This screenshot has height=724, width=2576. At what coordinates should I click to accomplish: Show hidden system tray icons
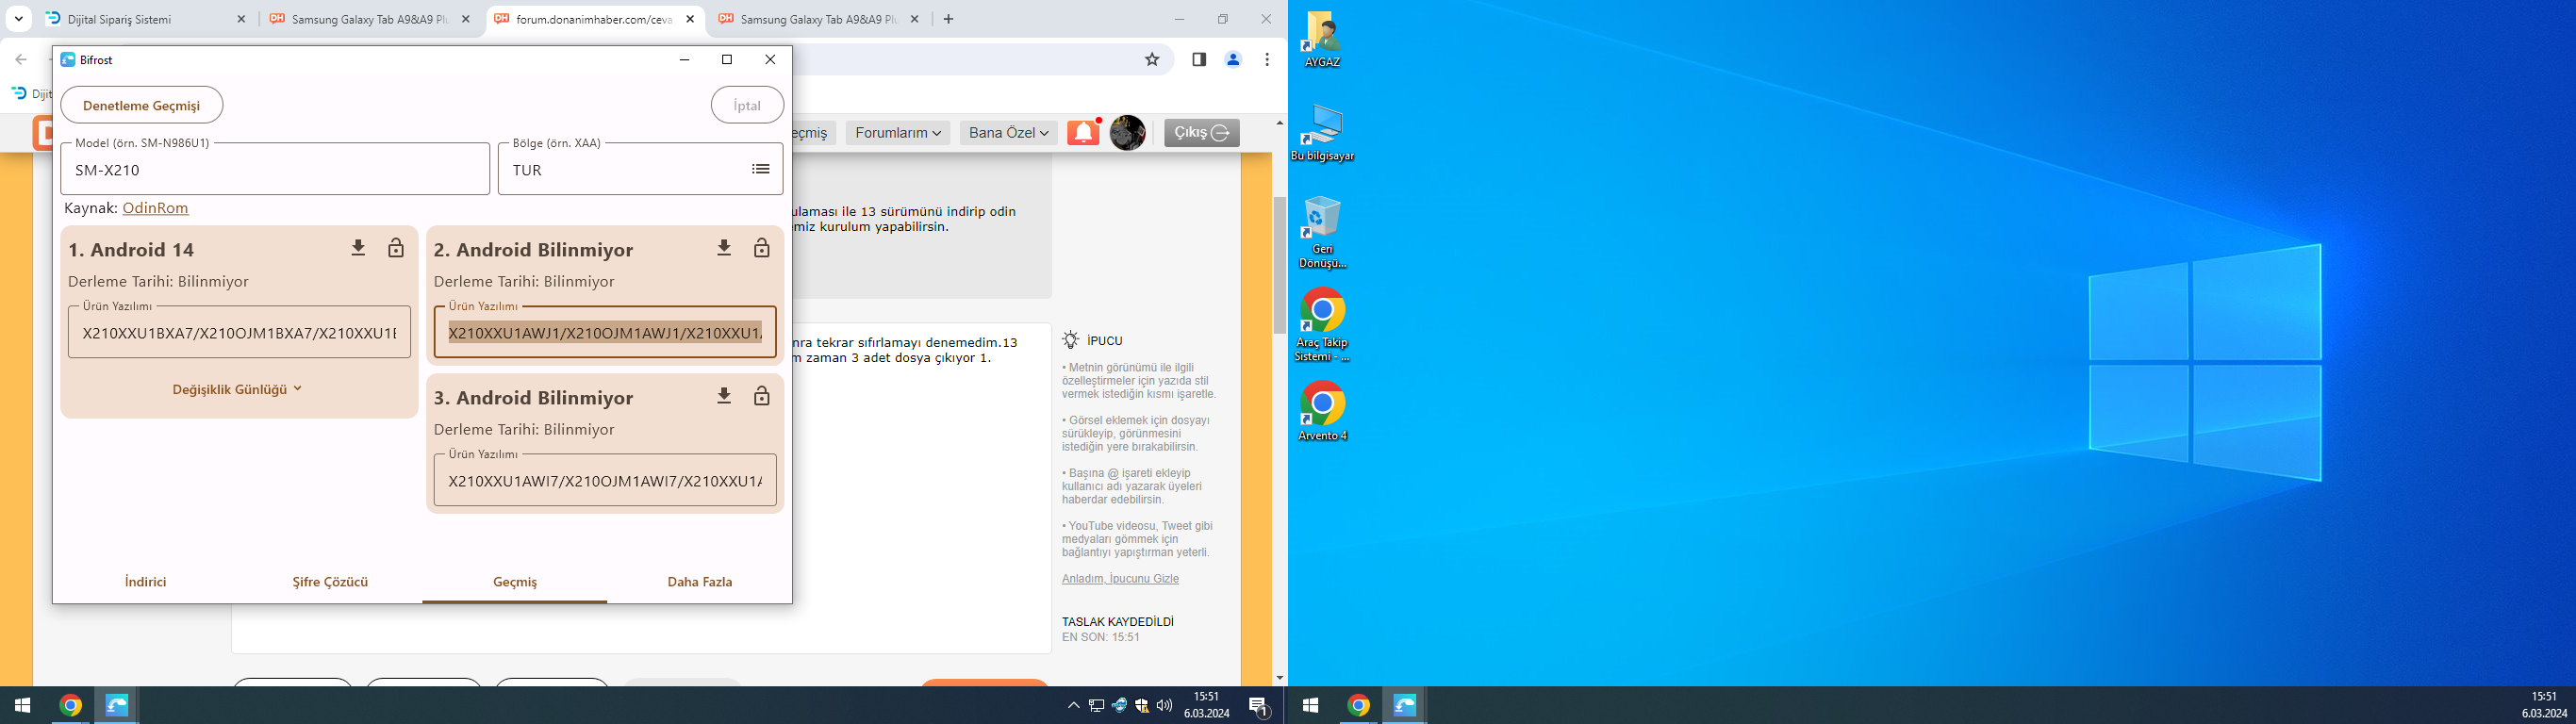1073,705
